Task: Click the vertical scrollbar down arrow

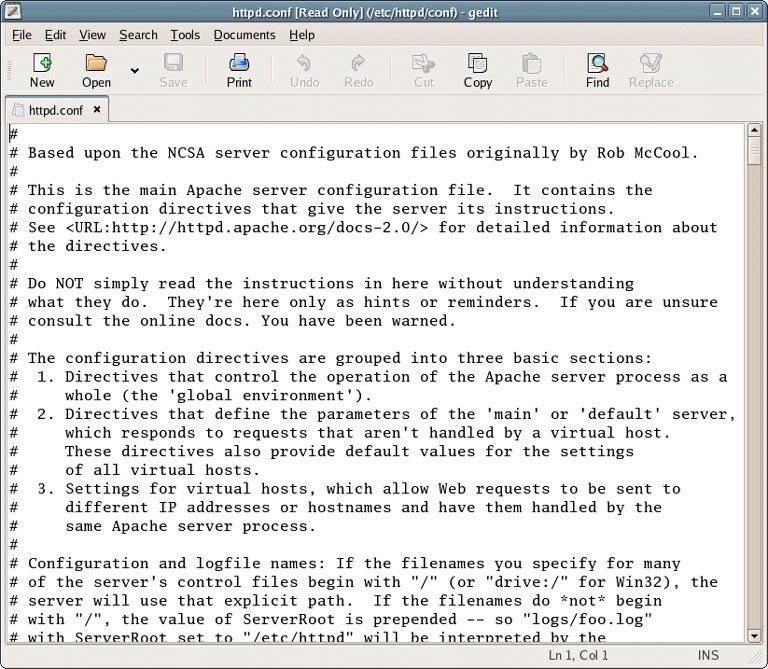Action: [x=754, y=635]
